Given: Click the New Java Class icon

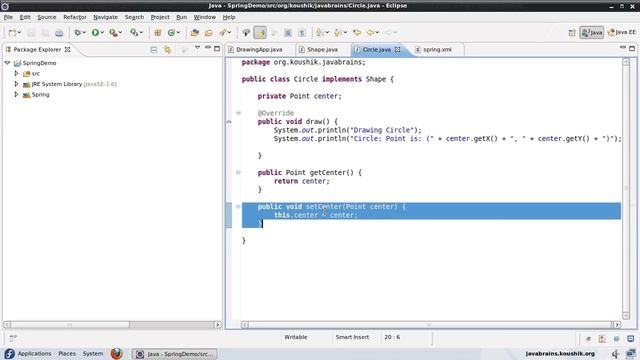Looking at the screenshot, I should (171, 33).
